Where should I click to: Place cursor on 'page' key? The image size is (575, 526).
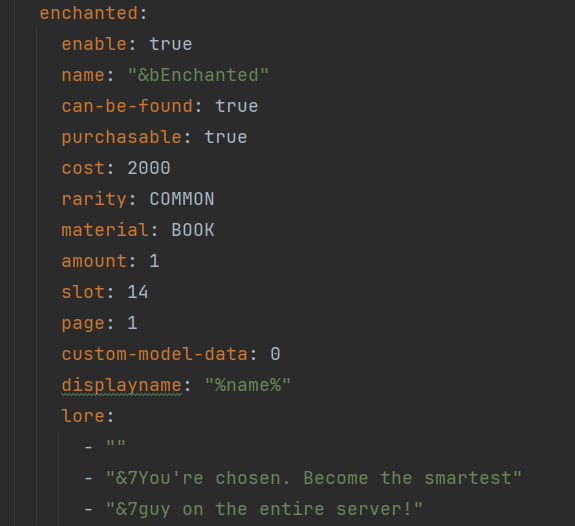[x=83, y=324]
